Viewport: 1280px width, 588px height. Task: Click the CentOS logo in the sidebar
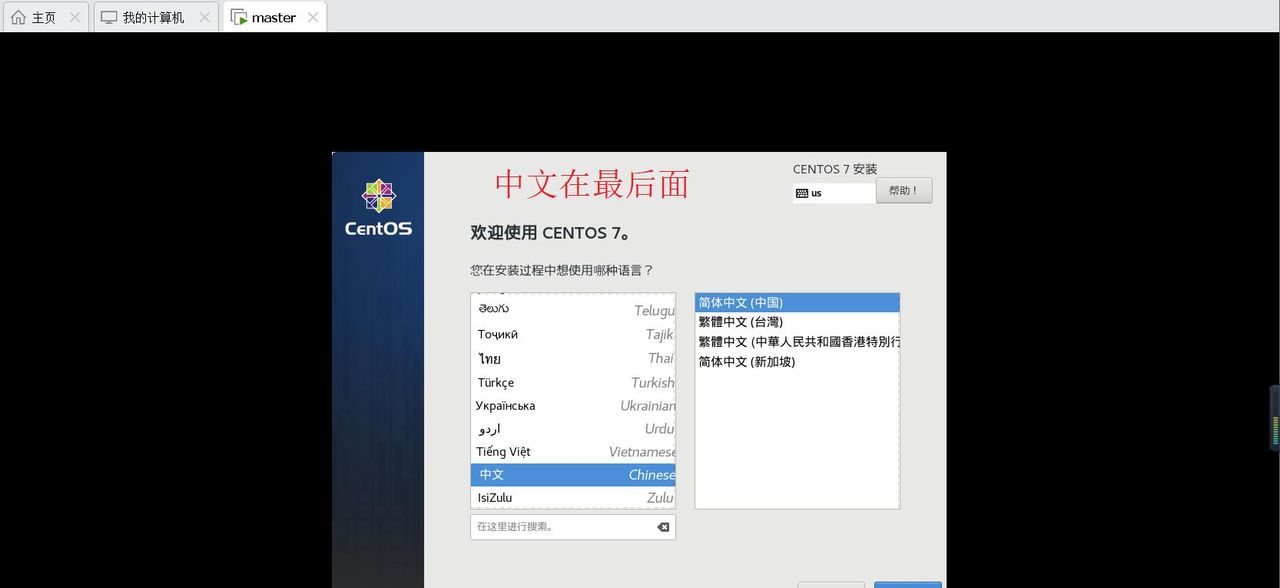[379, 196]
